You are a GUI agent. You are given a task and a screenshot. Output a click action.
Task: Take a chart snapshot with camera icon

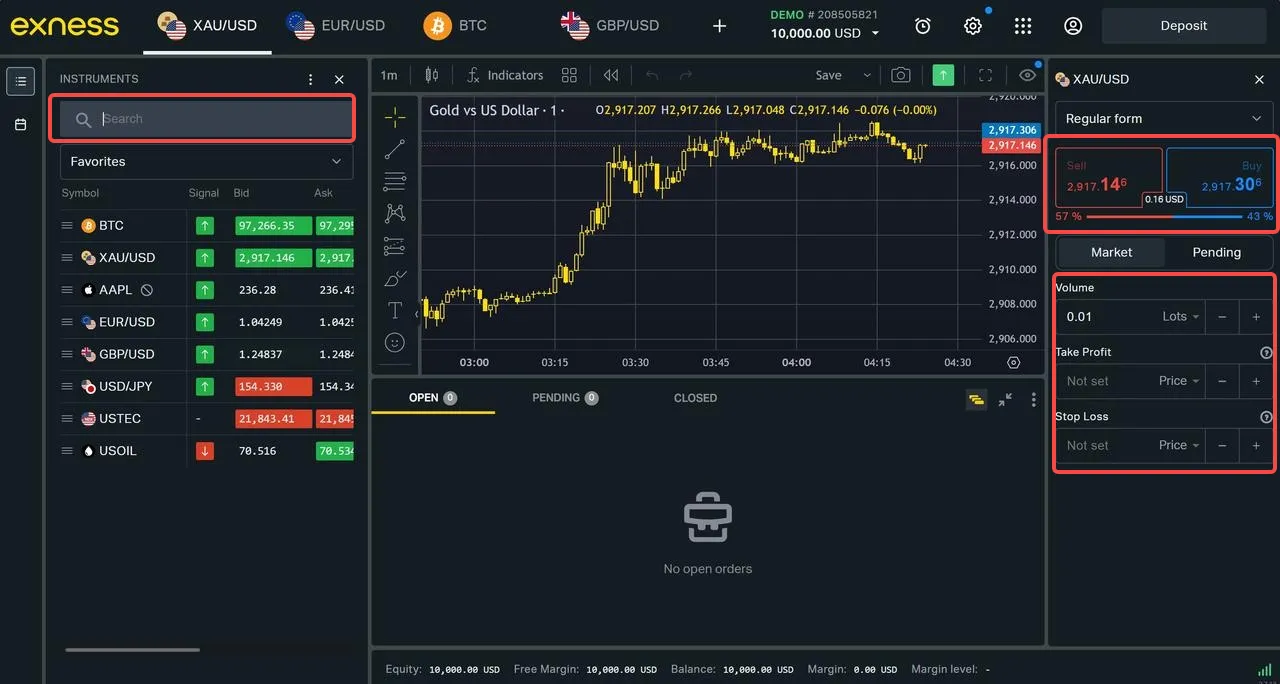coord(901,75)
